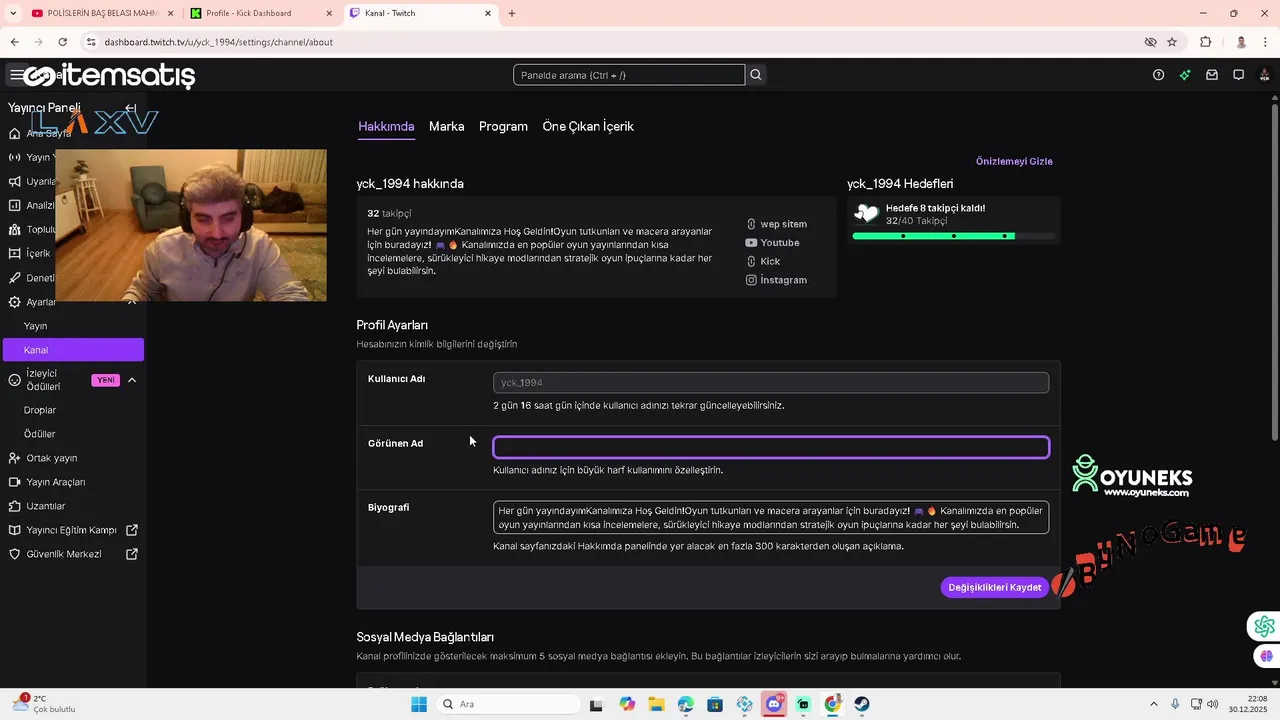Focus the Panelde arama search box
The width and height of the screenshot is (1280, 720).
pos(629,75)
